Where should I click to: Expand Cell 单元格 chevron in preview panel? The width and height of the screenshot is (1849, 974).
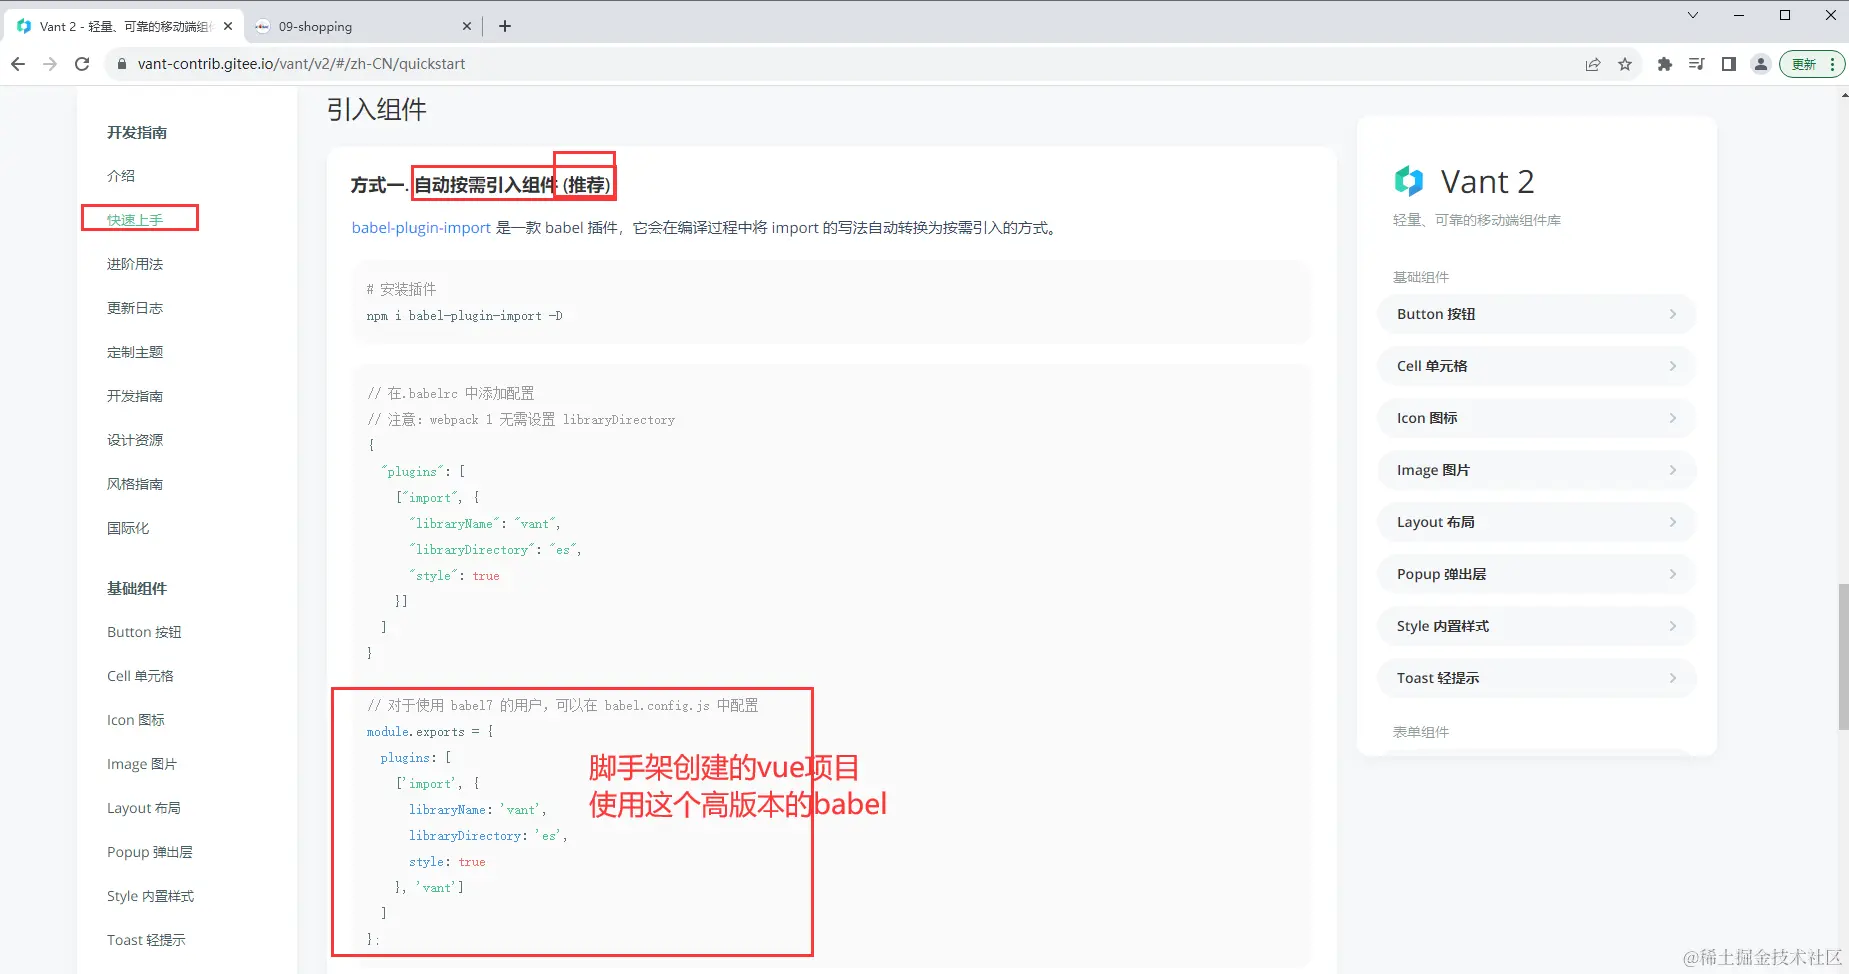click(1673, 366)
